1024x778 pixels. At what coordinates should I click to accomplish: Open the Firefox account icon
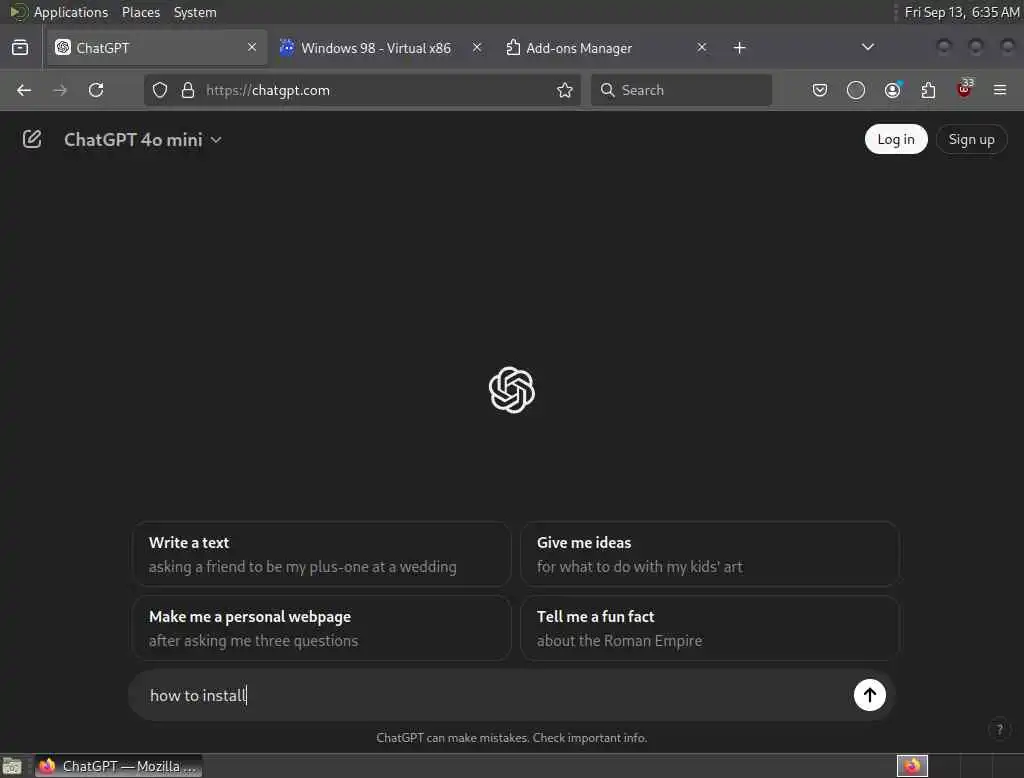(892, 90)
